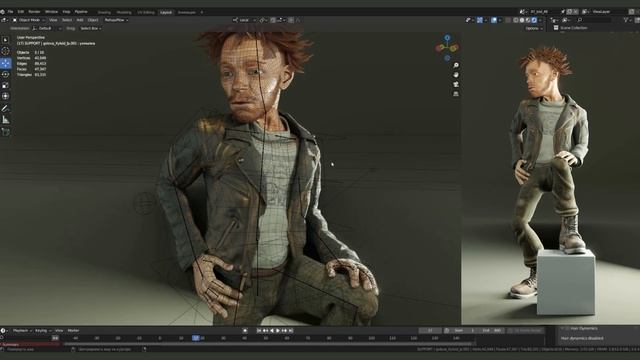This screenshot has width=640, height=360.
Task: Open the Object Mode dropdown
Action: [x=28, y=20]
